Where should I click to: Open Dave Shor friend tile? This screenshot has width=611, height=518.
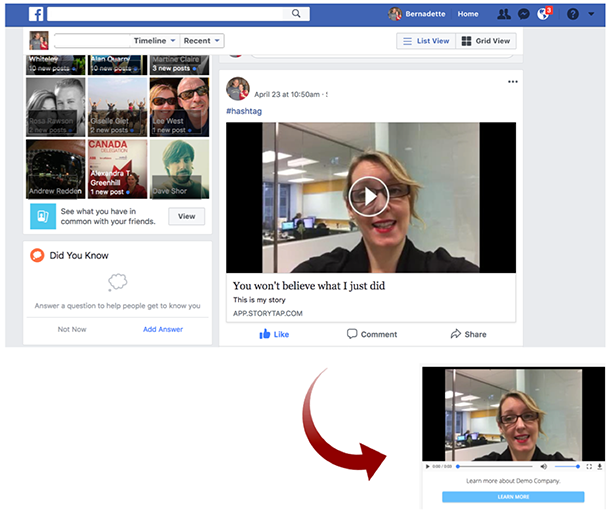click(179, 169)
